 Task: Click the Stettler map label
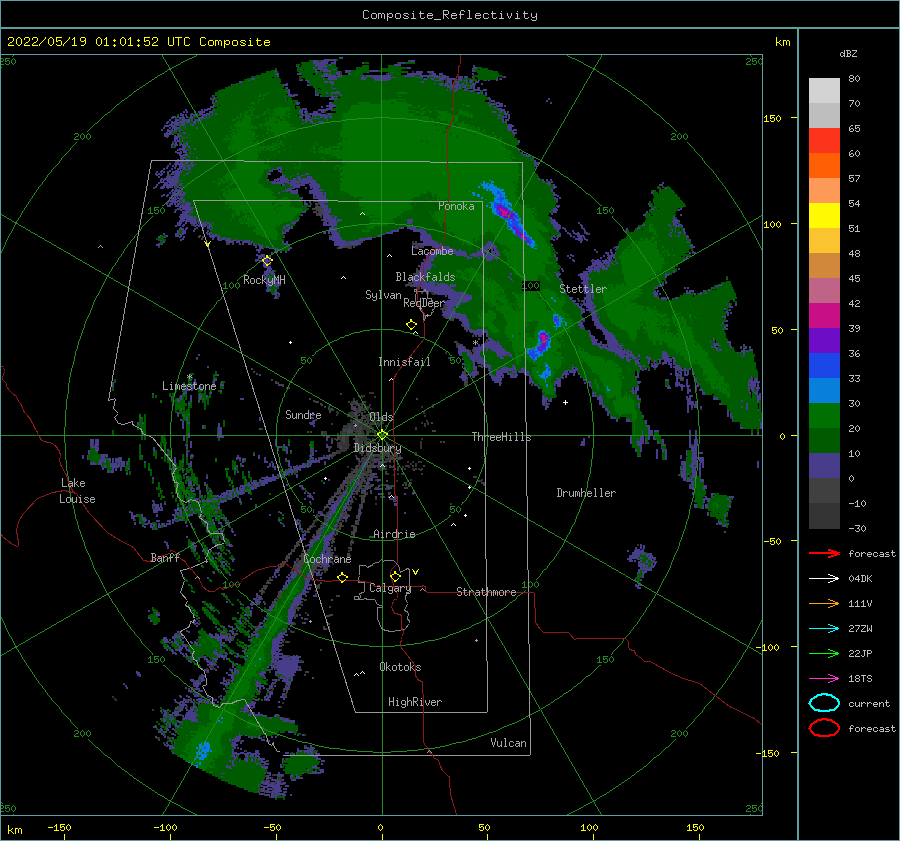[x=583, y=289]
